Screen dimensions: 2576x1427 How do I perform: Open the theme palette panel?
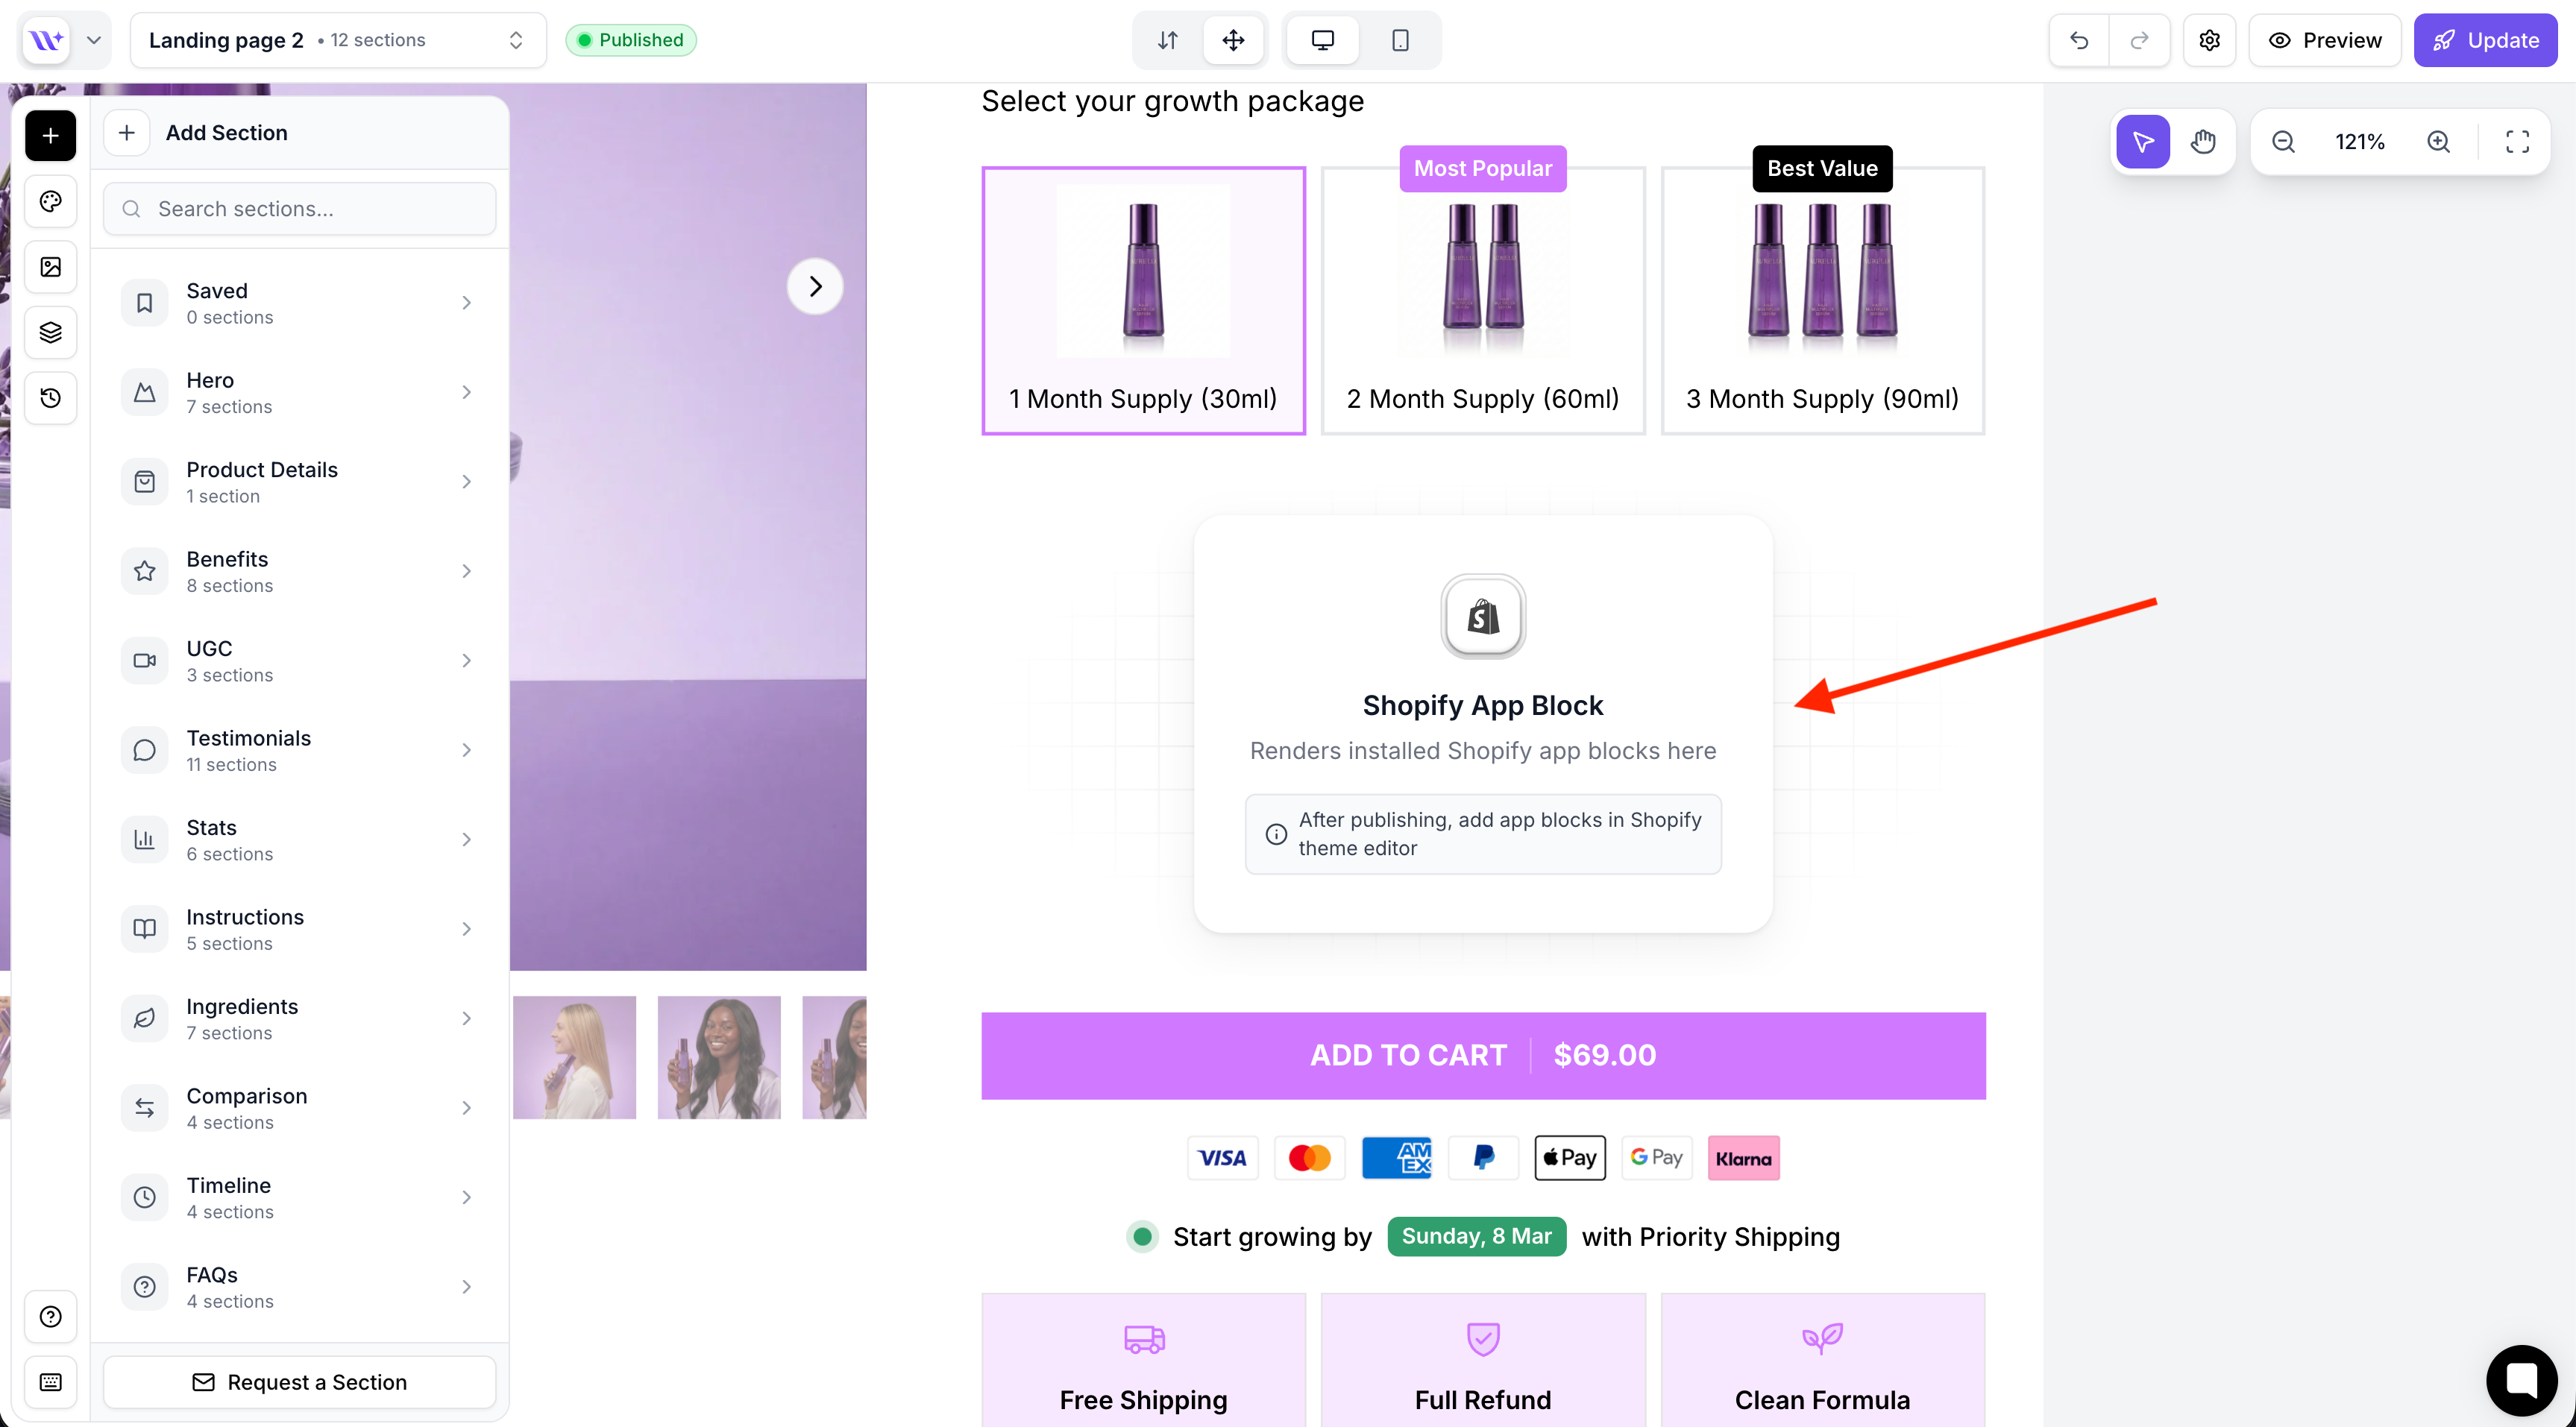(50, 202)
